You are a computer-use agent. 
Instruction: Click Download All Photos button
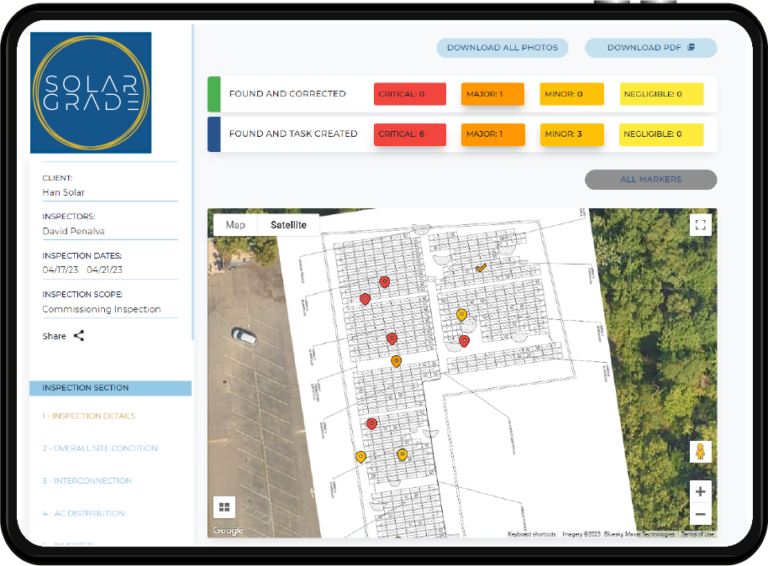[x=502, y=47]
